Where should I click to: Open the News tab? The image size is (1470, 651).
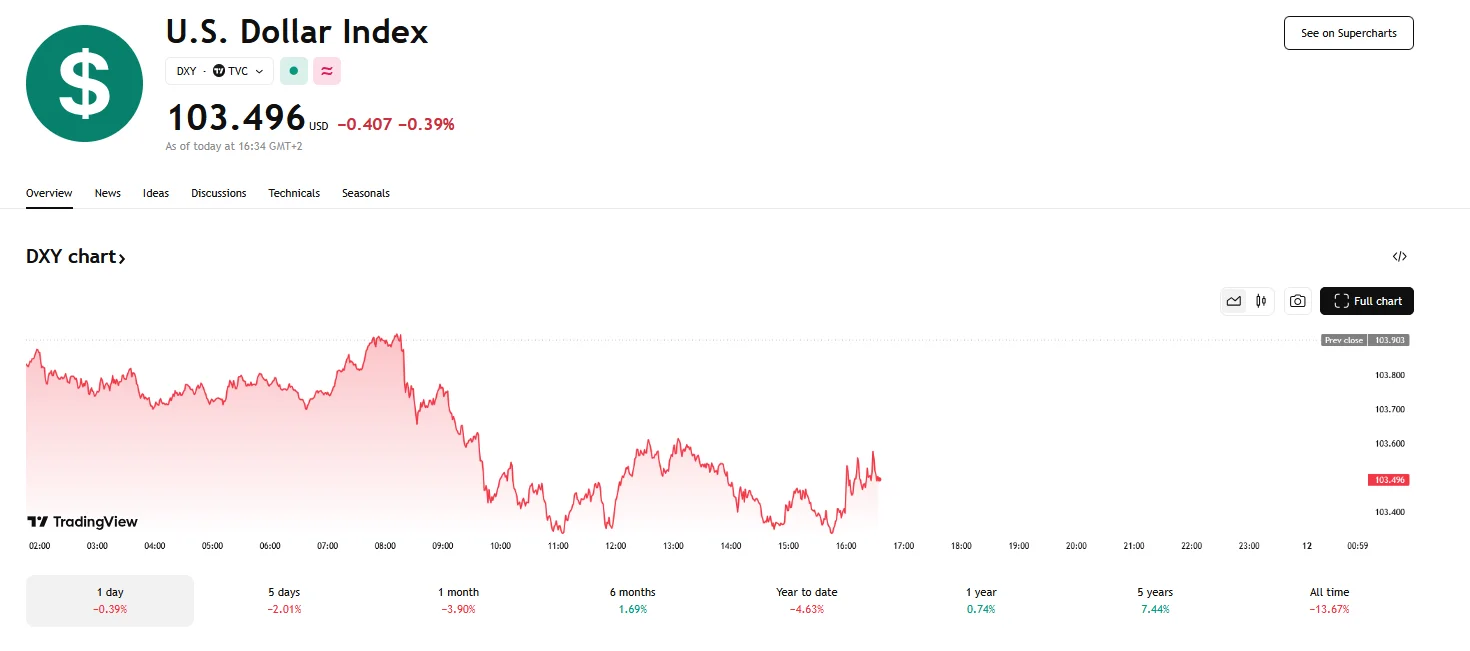point(107,193)
